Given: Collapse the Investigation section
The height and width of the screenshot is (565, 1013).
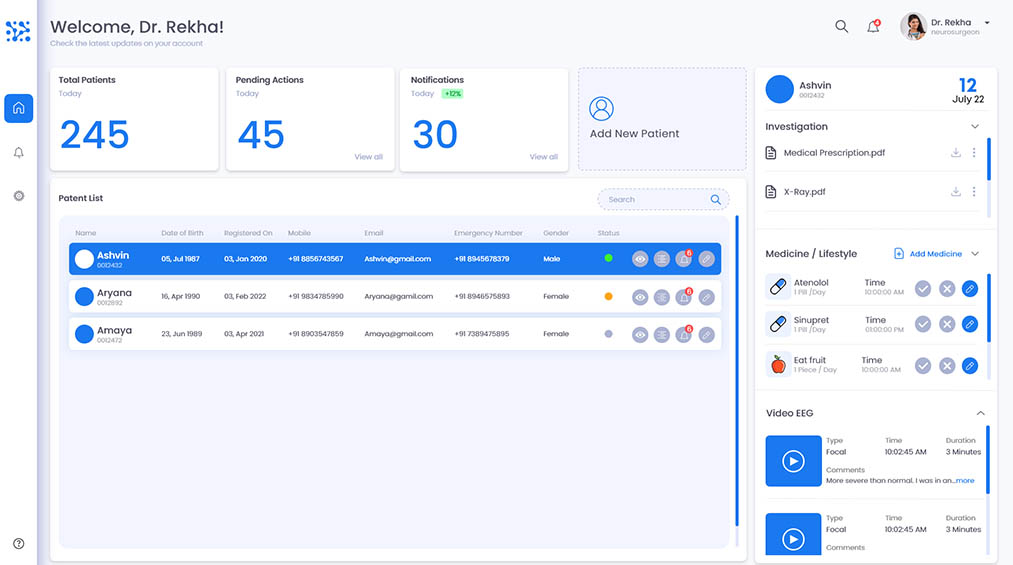Looking at the screenshot, I should click(x=975, y=127).
